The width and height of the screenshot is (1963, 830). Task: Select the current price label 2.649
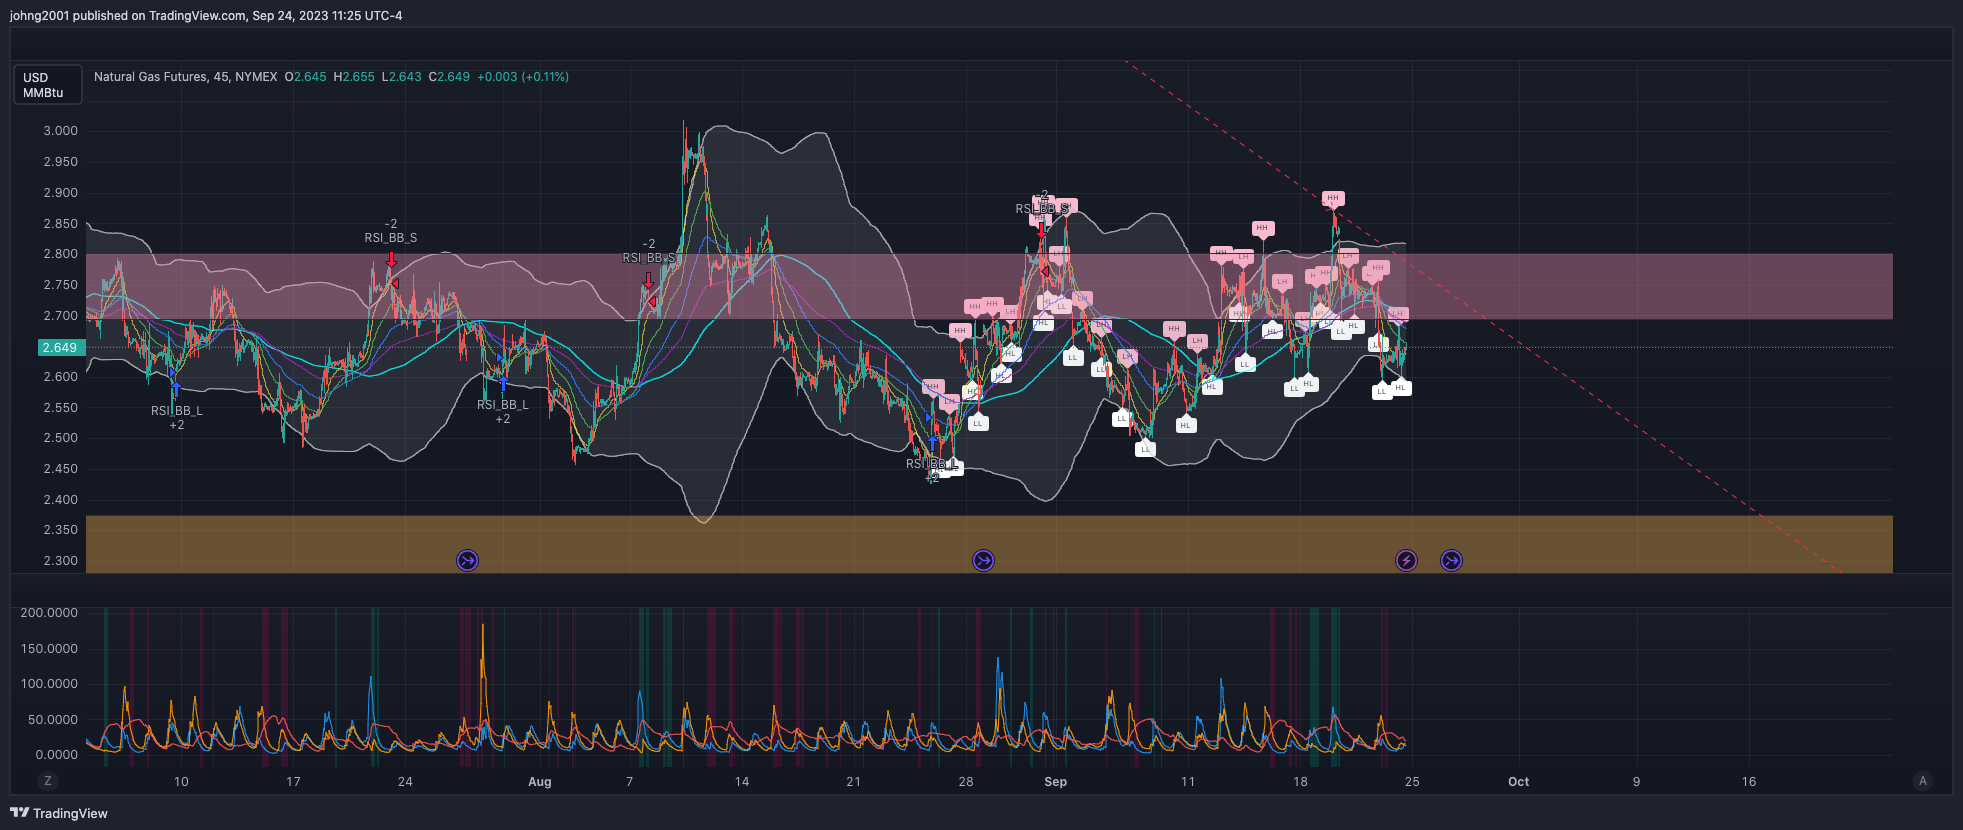point(61,348)
